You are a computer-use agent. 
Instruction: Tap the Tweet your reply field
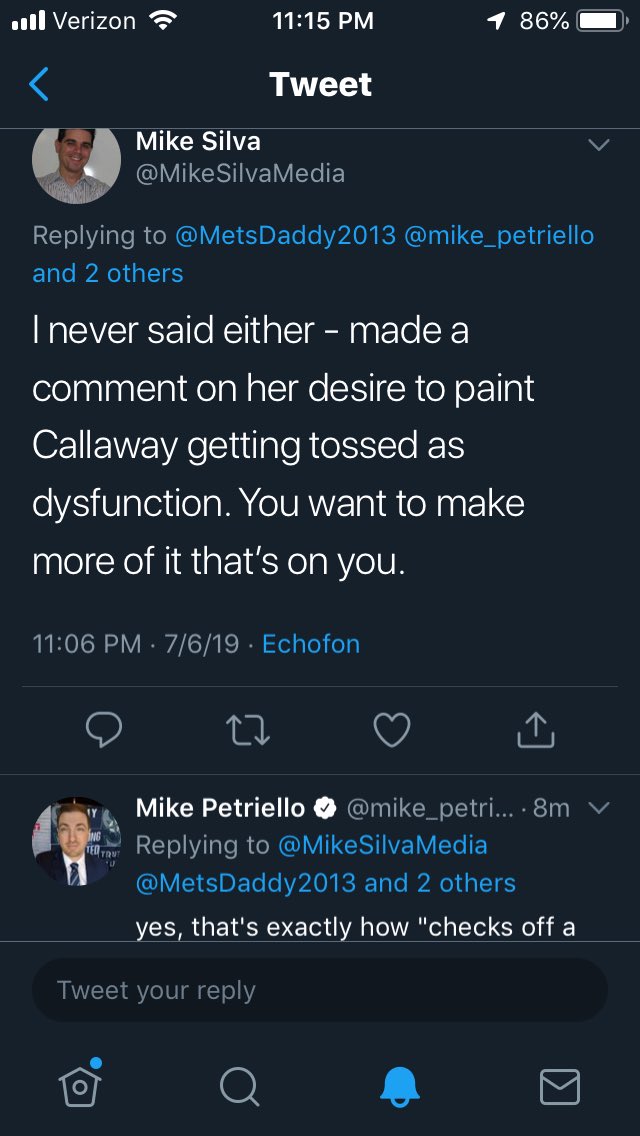click(x=320, y=990)
